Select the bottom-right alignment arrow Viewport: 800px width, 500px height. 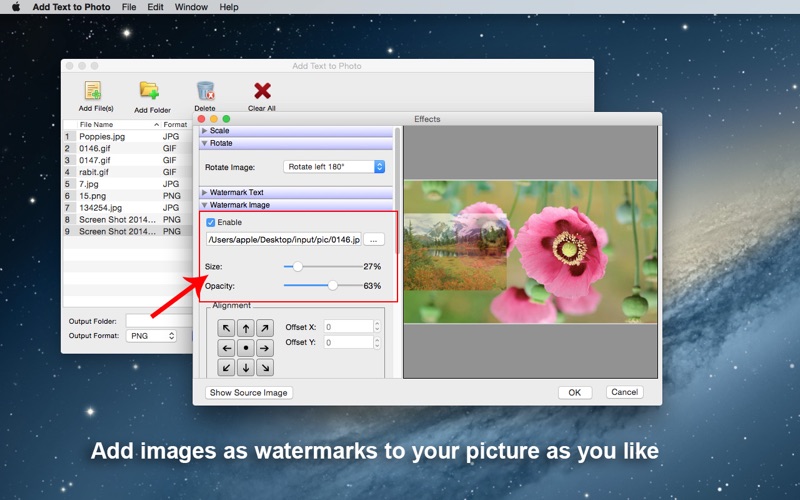coord(265,367)
